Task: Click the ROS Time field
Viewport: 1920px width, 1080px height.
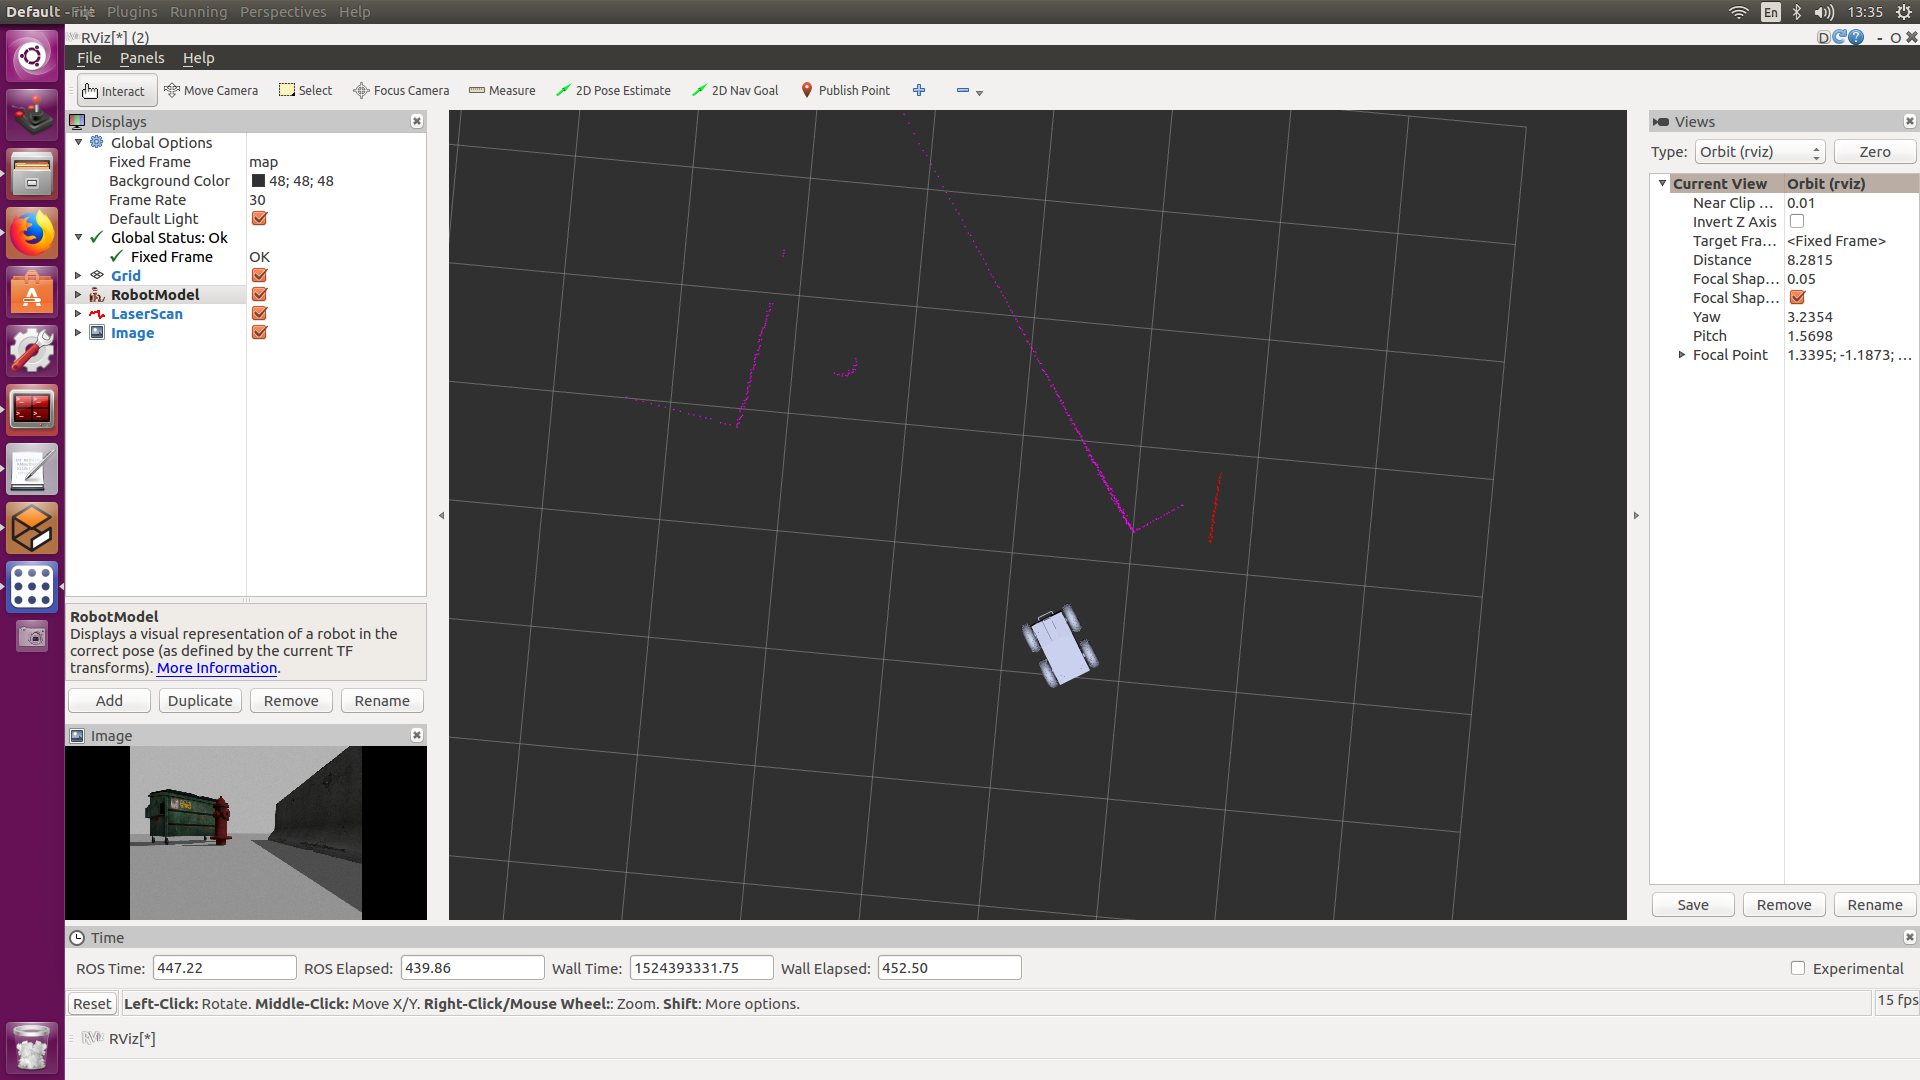Action: pyautogui.click(x=224, y=968)
